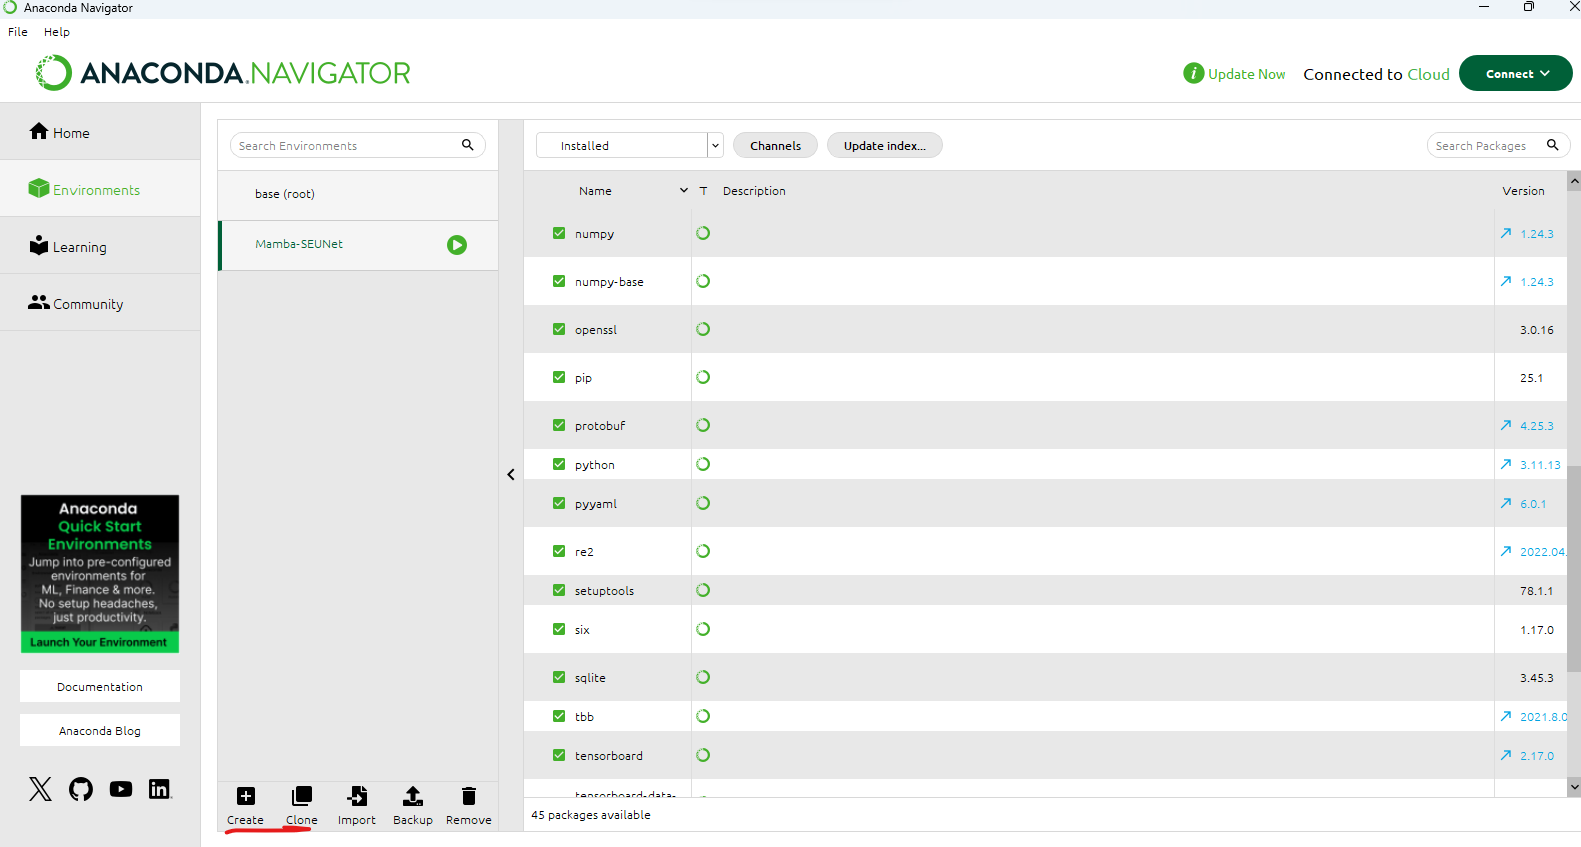Click the green info icon beside Update Now
Screen dimensions: 1581x847
[1194, 73]
